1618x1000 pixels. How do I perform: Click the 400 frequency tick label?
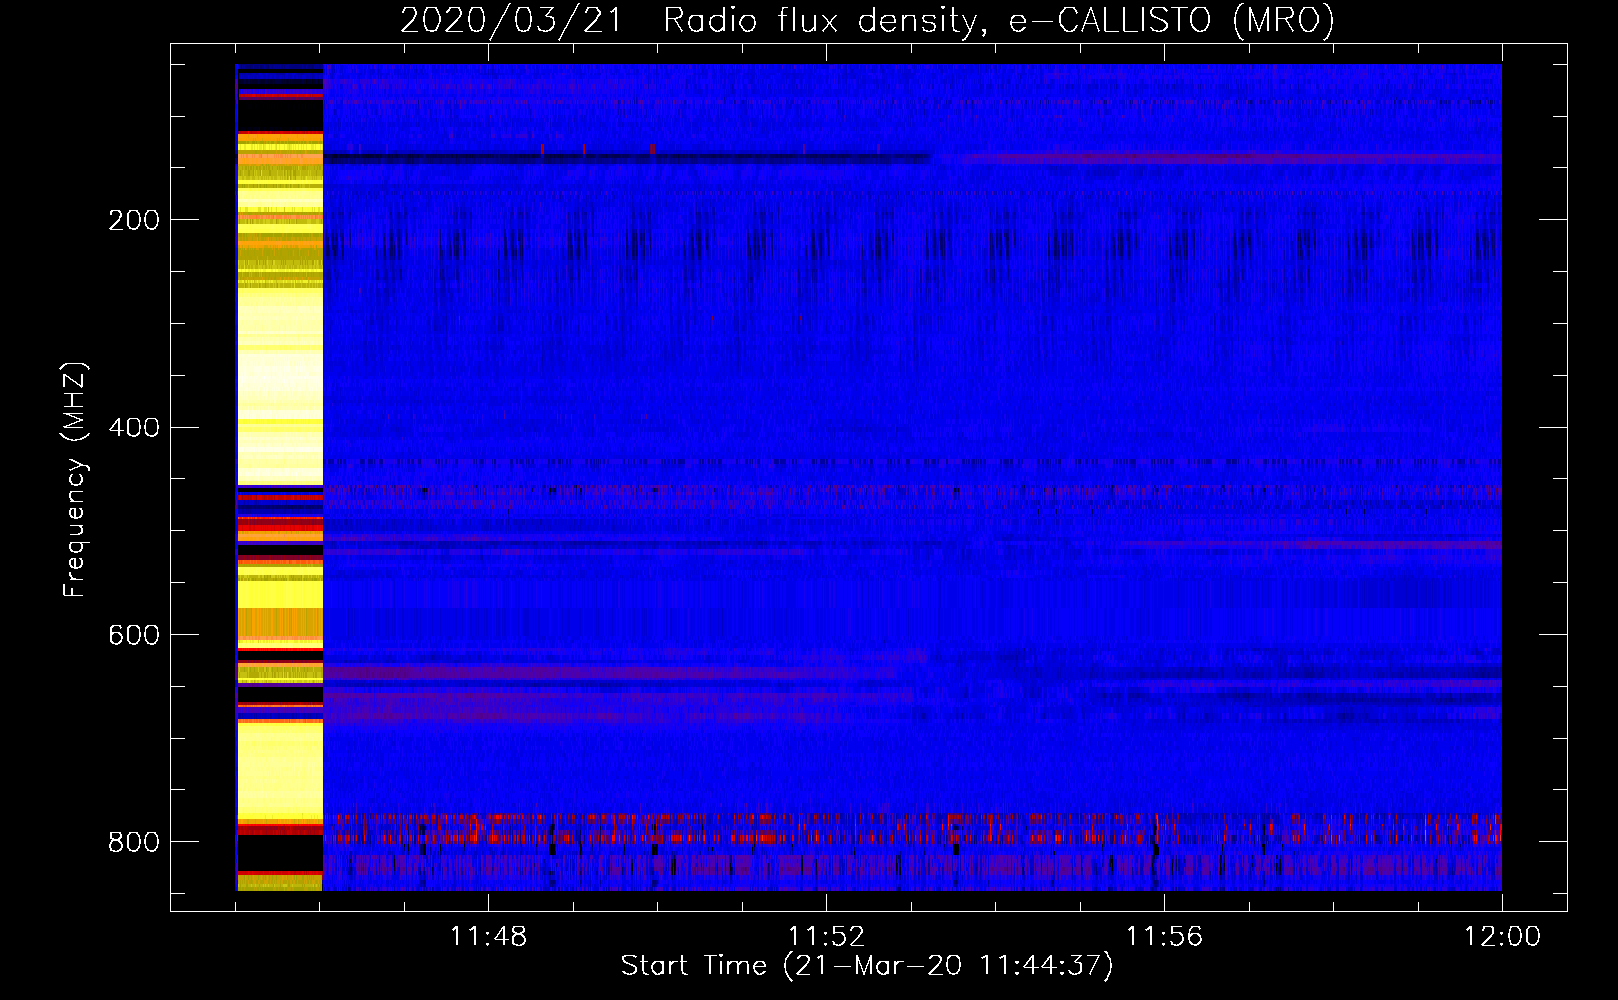click(x=134, y=428)
